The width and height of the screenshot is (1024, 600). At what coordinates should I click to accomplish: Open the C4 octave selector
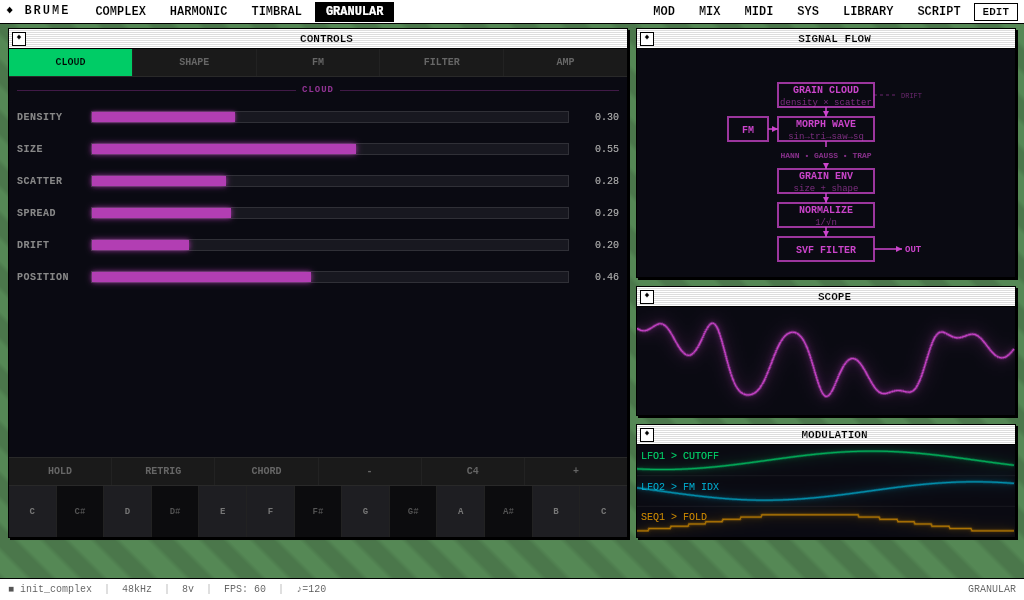472,470
